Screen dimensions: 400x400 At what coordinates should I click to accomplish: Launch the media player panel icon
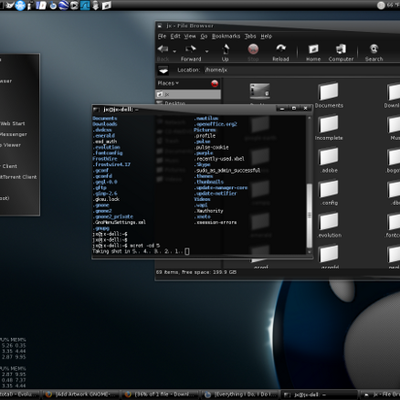click(x=74, y=5)
